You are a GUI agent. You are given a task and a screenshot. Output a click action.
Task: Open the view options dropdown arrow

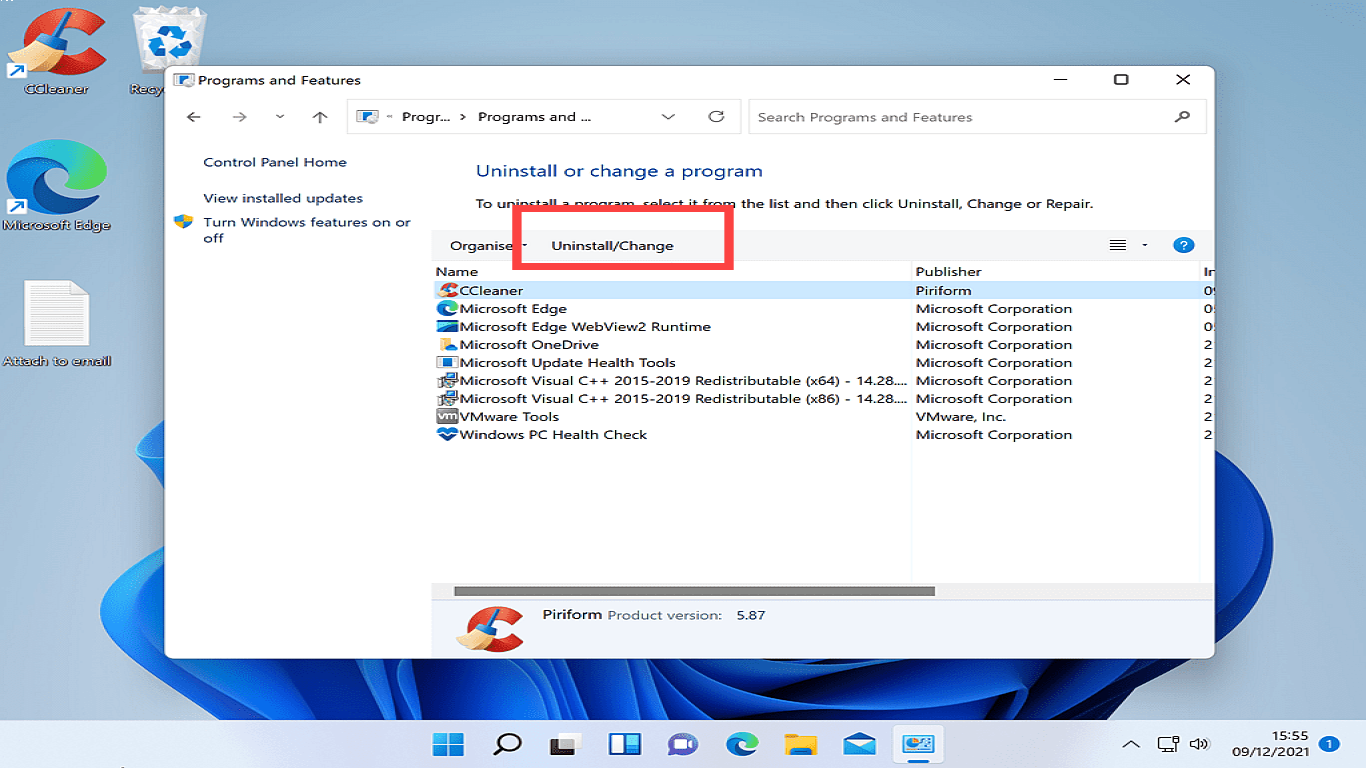point(1145,246)
